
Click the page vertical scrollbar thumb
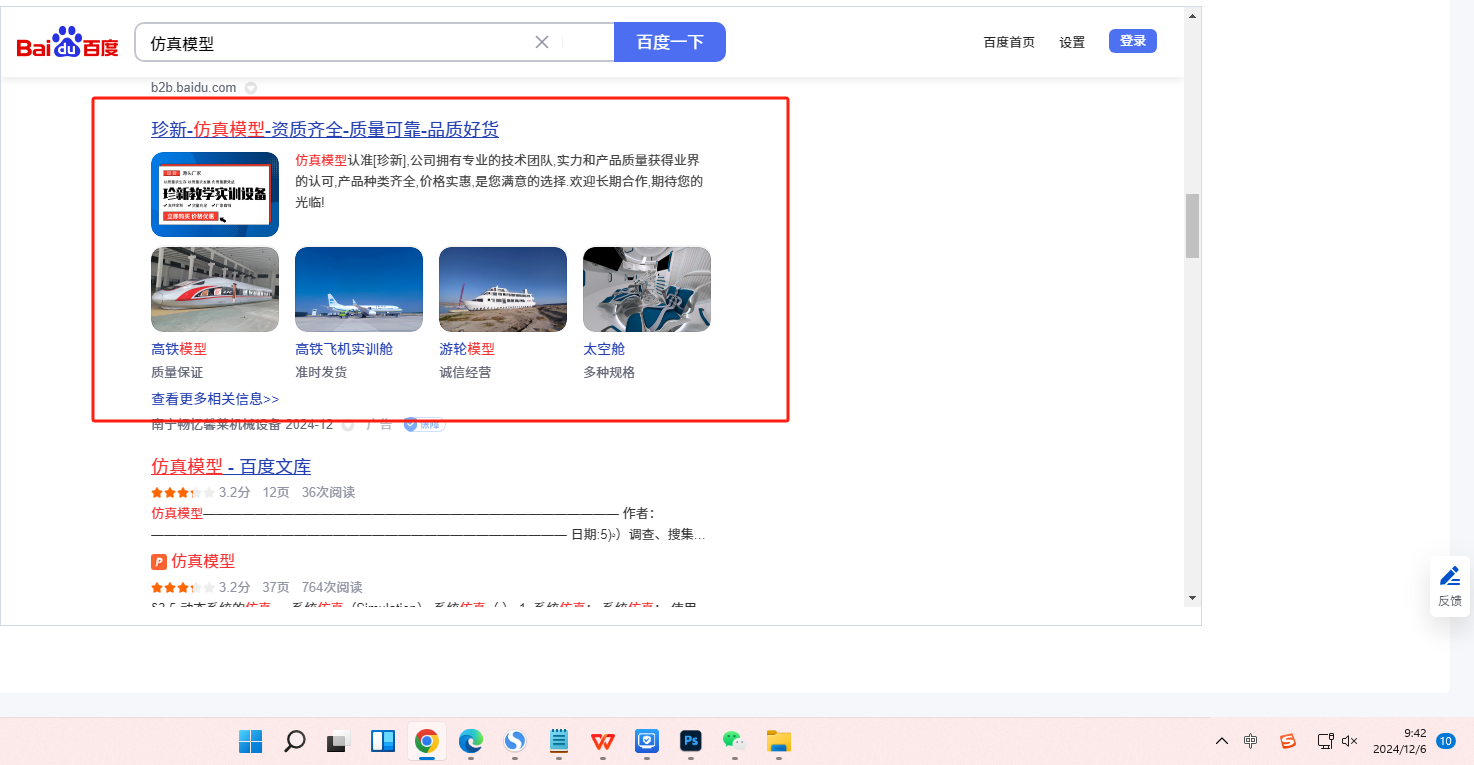pyautogui.click(x=1191, y=225)
